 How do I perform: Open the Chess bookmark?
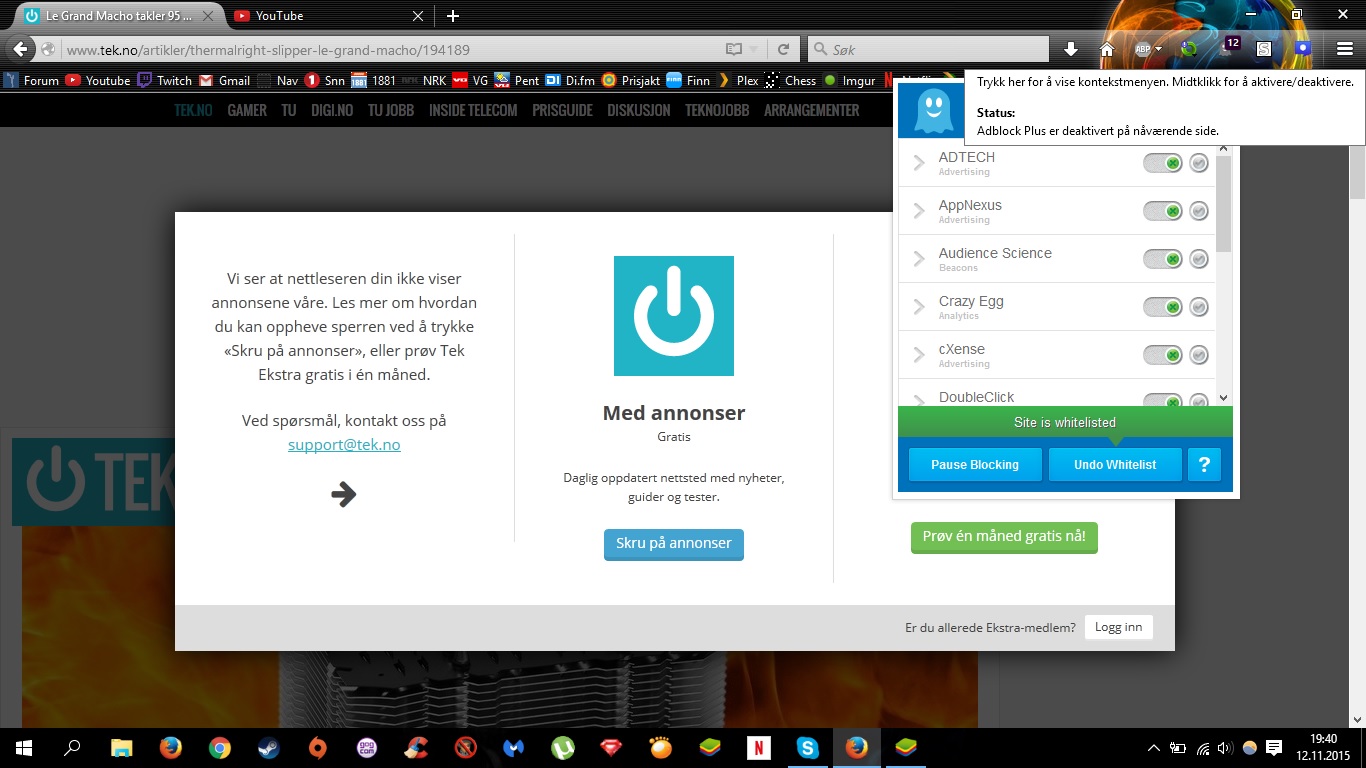point(791,80)
